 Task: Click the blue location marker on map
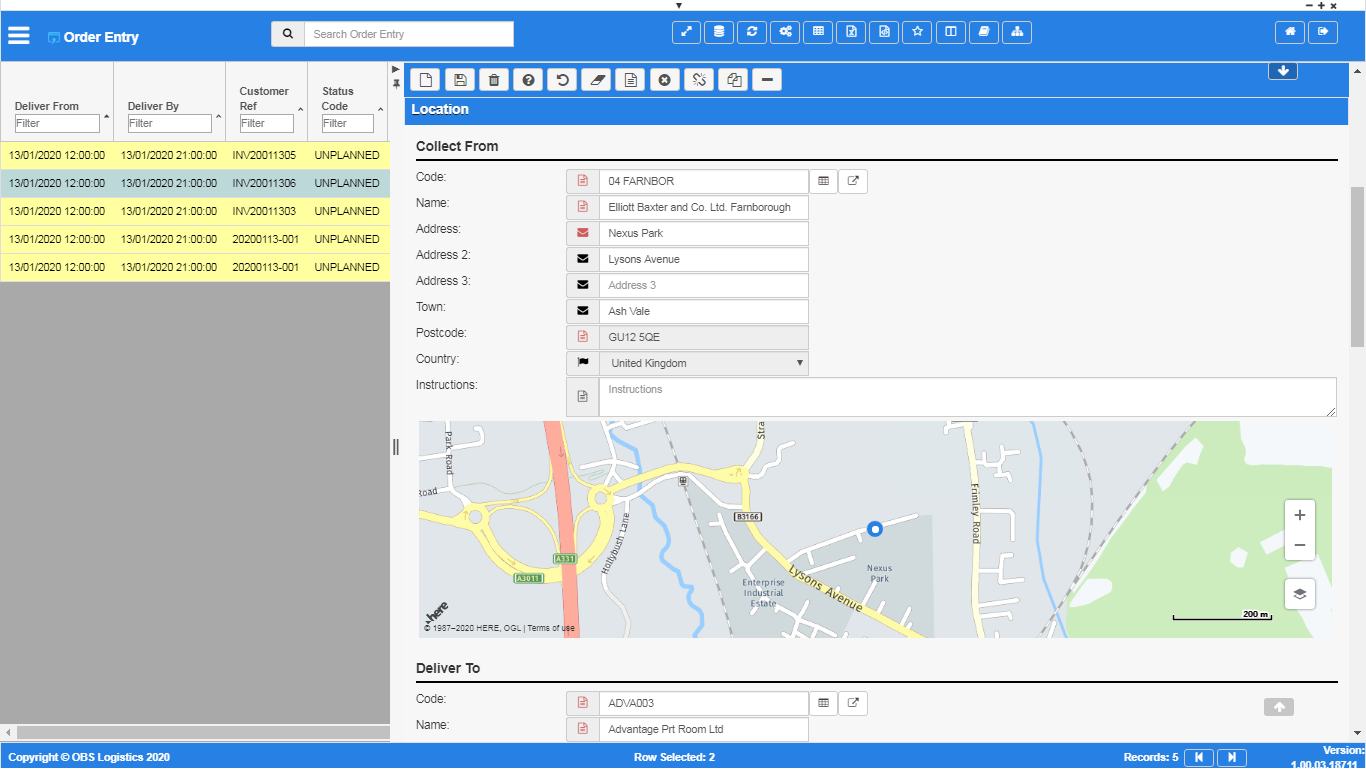click(x=875, y=528)
